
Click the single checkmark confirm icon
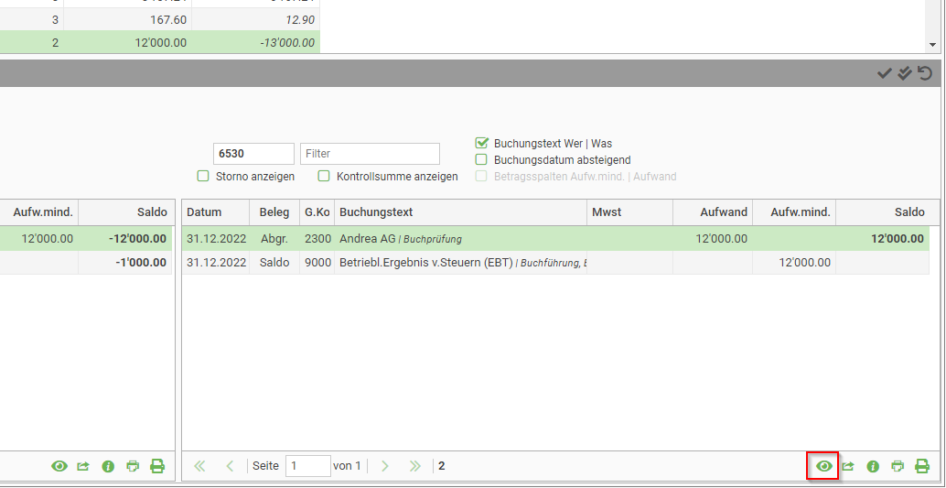(884, 74)
